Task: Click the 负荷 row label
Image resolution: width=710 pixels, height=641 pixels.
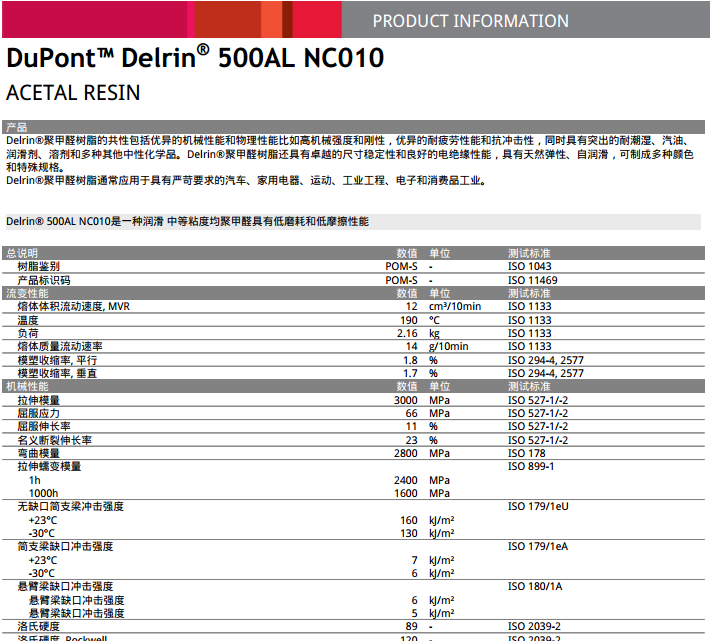Action: click(x=28, y=333)
